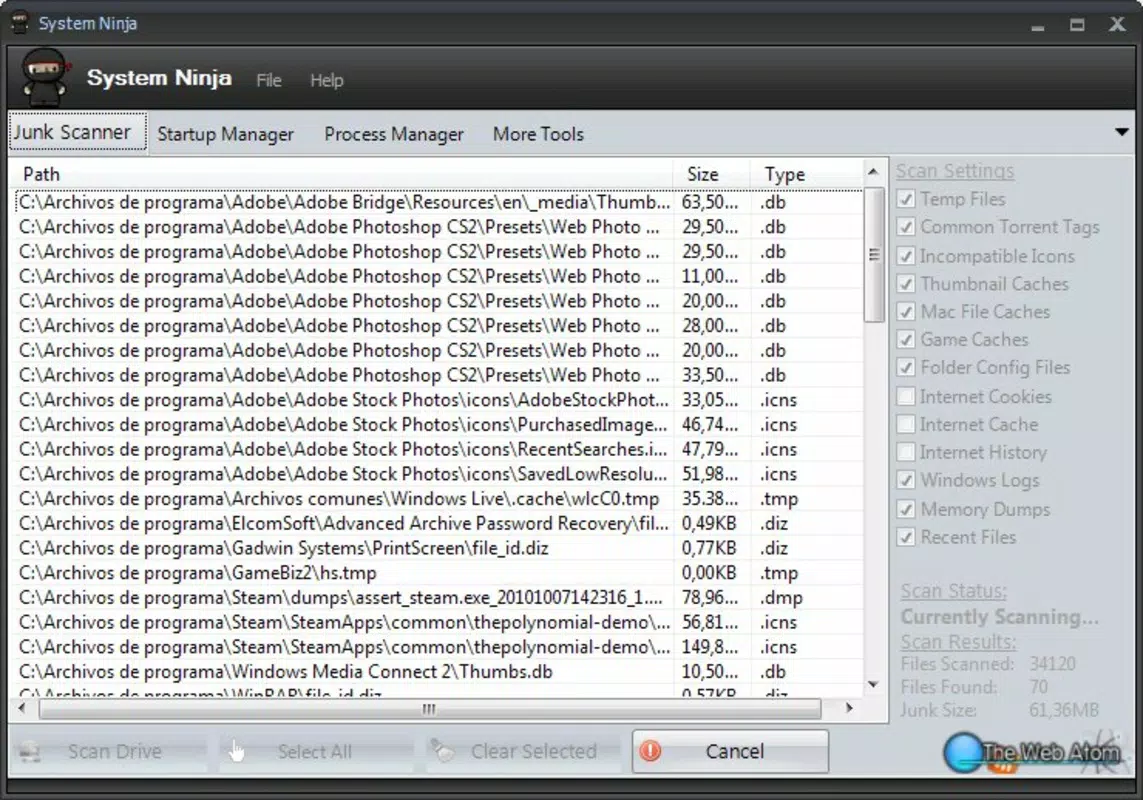Select the AdobeStockPhot... .icns row
This screenshot has width=1143, height=800.
[x=438, y=400]
